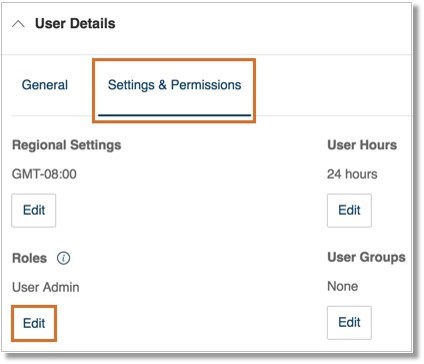Click the User Admin role text
The width and height of the screenshot is (424, 364).
(x=46, y=287)
